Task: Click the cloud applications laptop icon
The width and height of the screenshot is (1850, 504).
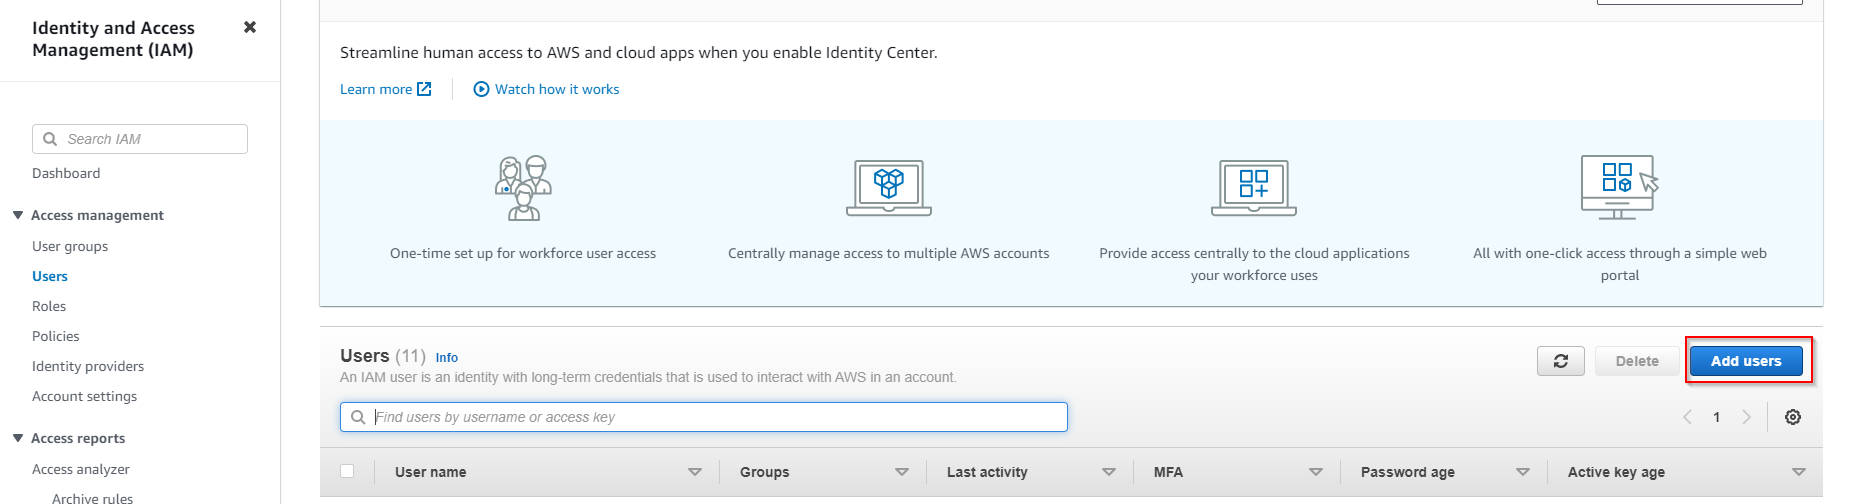Action: 1253,188
